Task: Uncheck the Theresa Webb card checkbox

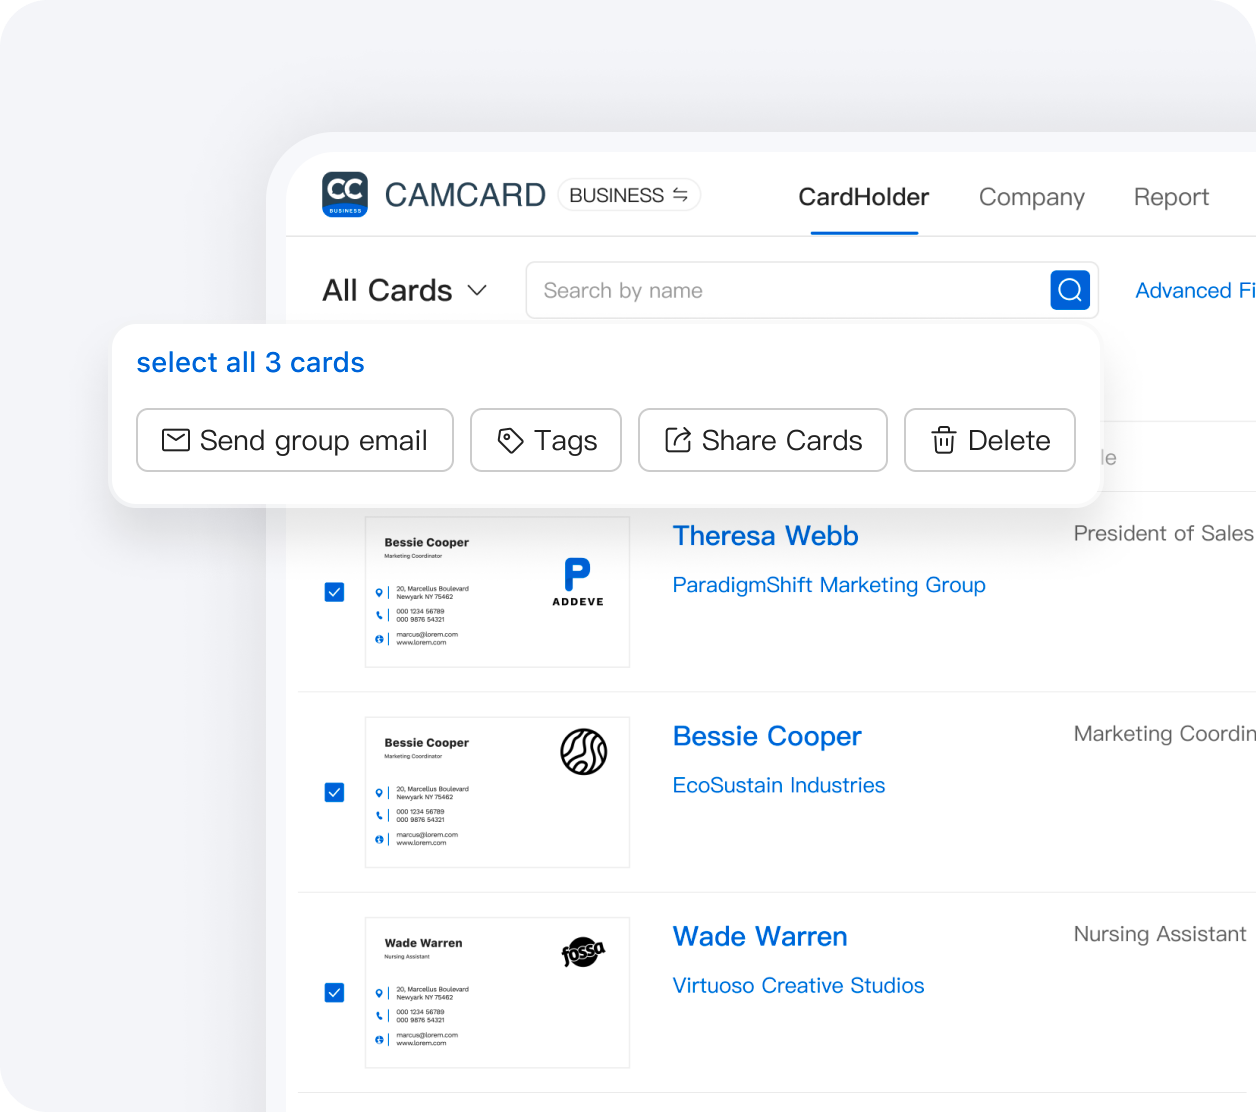Action: pos(334,592)
